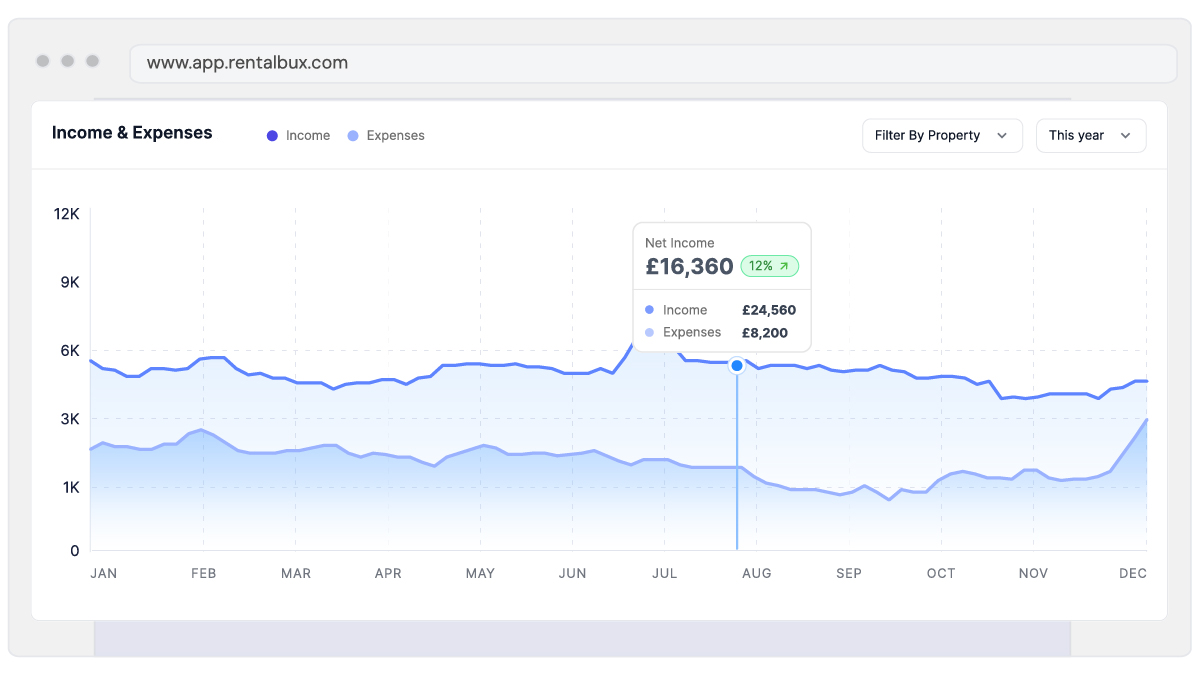Click the Income dot in the tooltip
Image resolution: width=1199 pixels, height=675 pixels.
pos(650,310)
